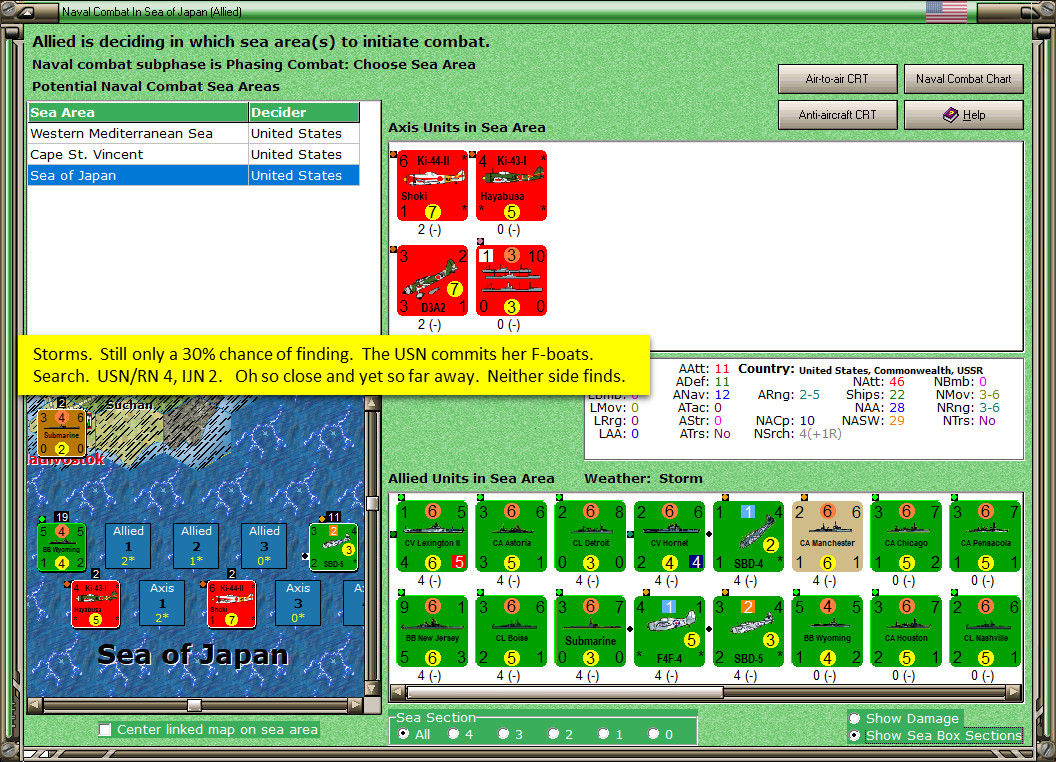Select Western Mediterranean Sea row
1056x762 pixels.
pos(194,133)
